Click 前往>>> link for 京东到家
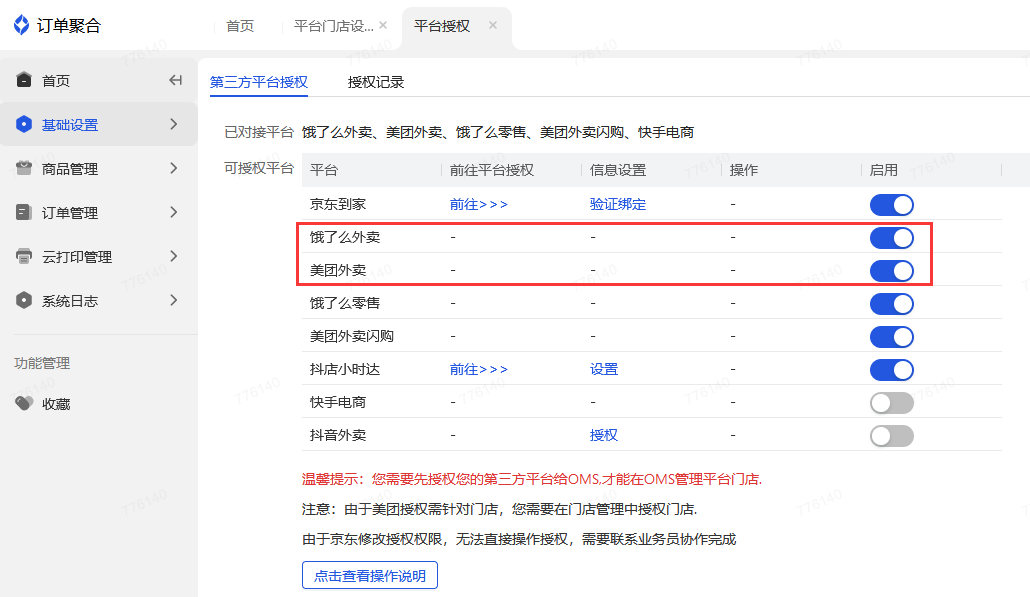 click(479, 204)
